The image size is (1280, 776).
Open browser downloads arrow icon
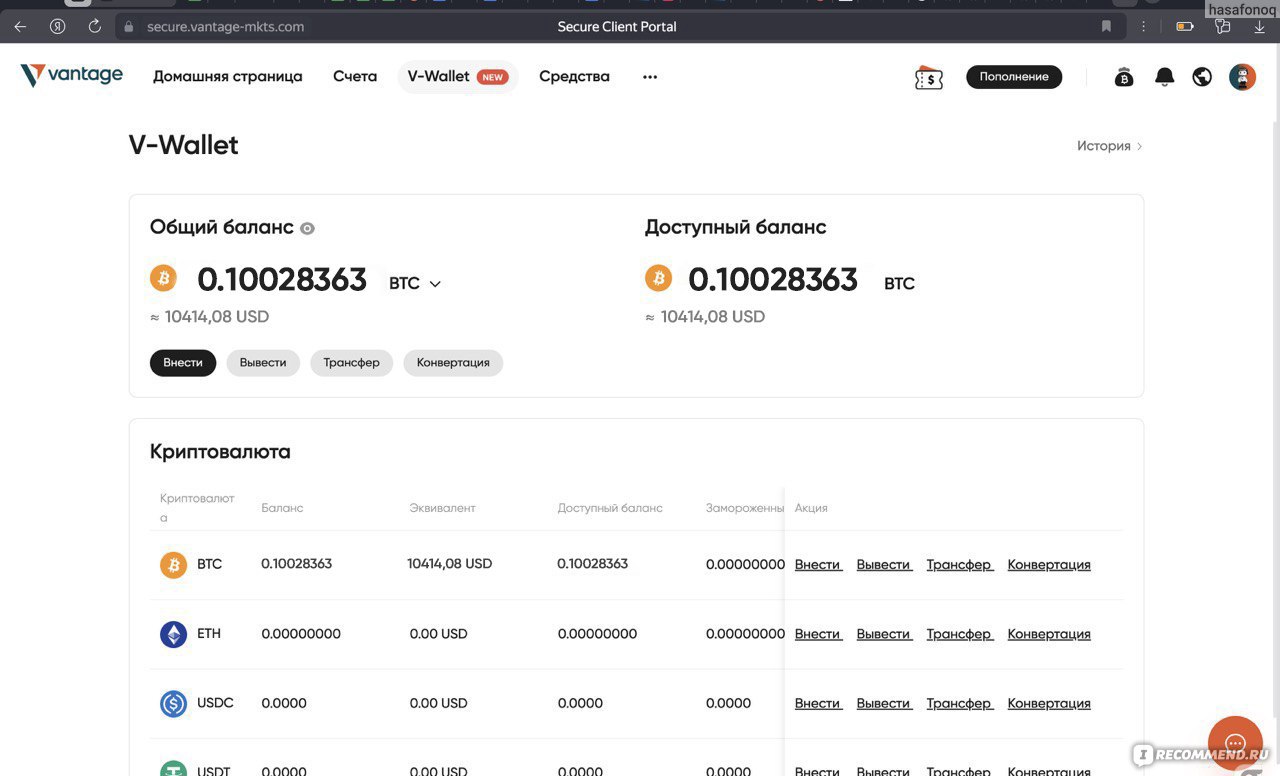point(1258,27)
